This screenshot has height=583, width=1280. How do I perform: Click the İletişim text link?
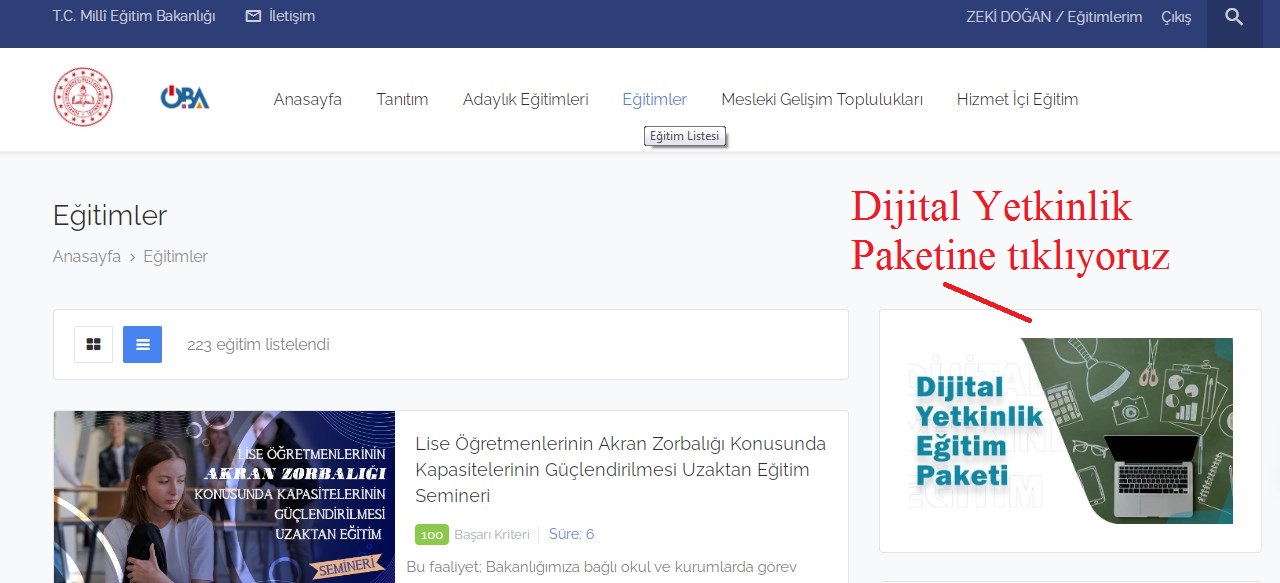click(292, 16)
